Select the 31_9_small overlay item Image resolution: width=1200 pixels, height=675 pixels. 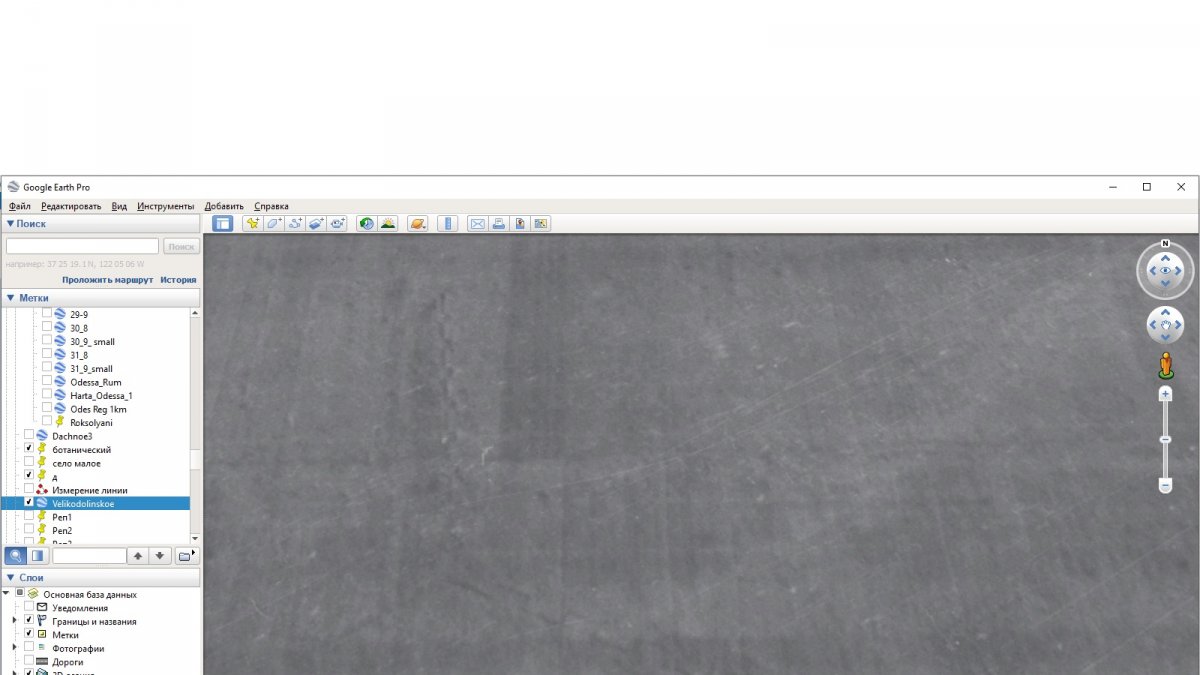[91, 368]
